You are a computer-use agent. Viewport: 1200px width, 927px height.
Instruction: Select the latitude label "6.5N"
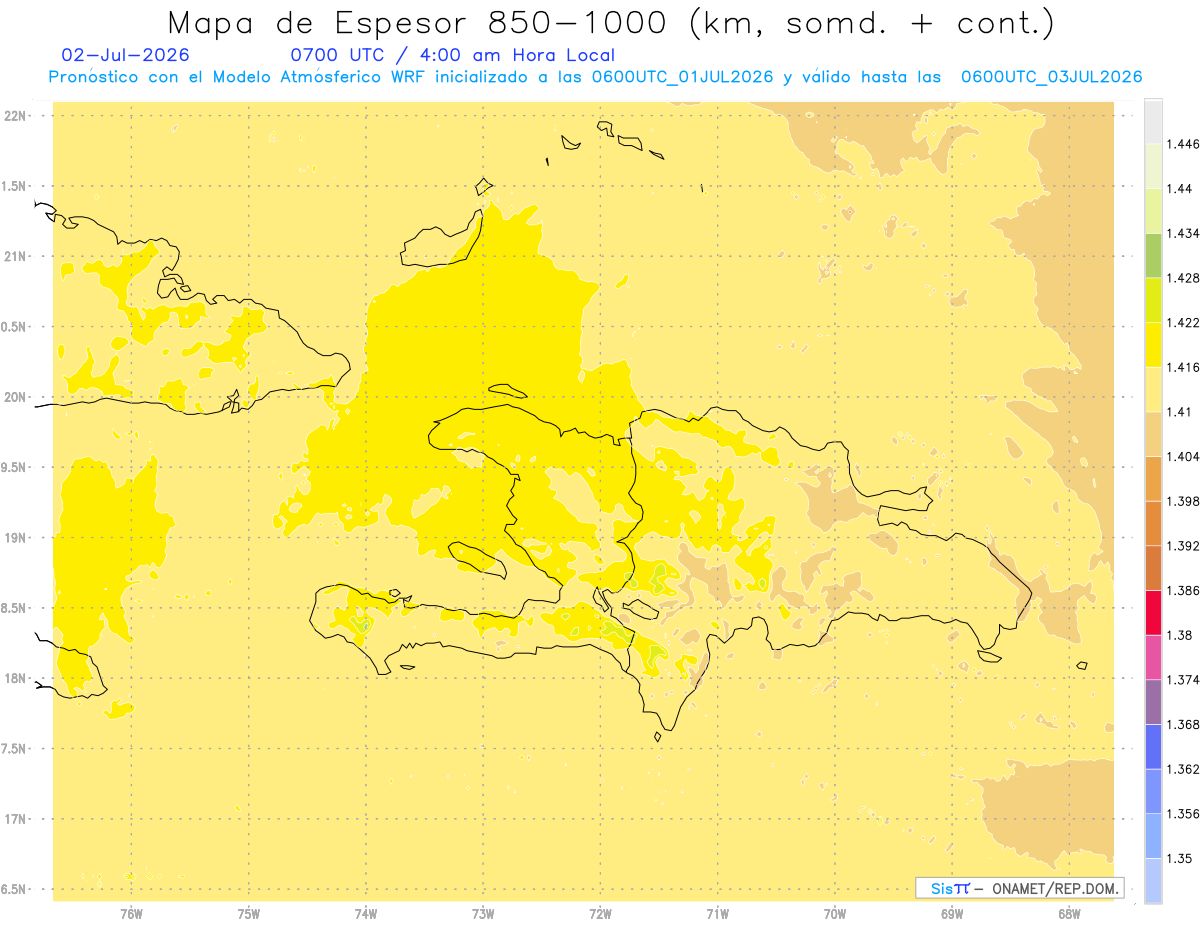tap(14, 890)
